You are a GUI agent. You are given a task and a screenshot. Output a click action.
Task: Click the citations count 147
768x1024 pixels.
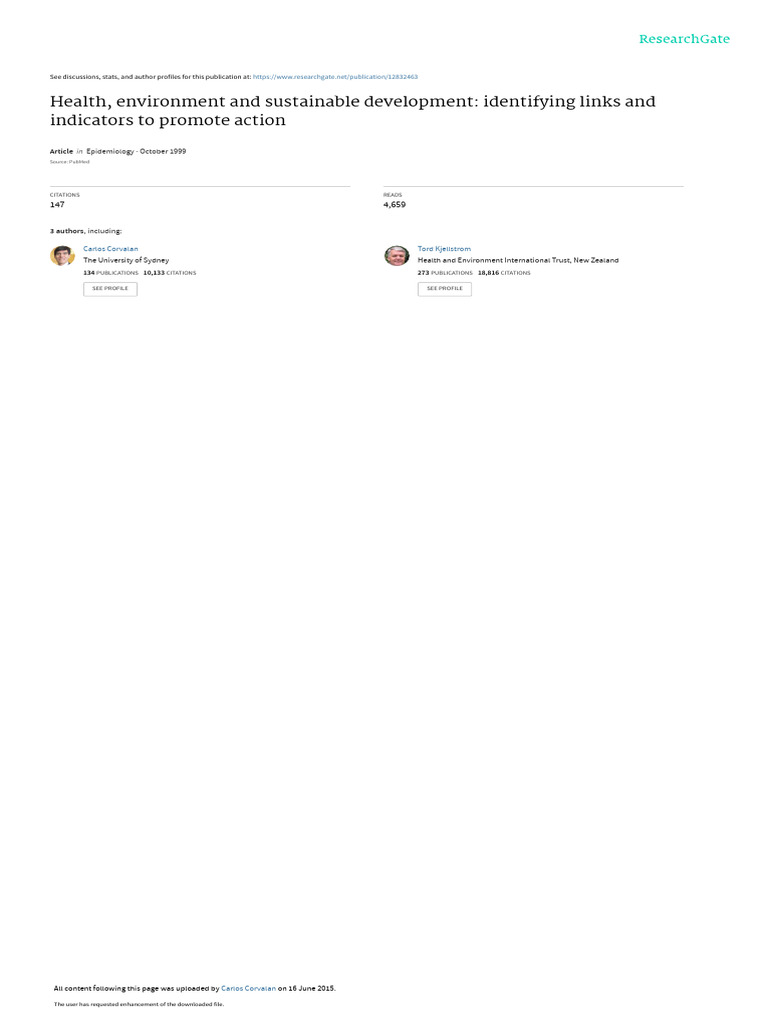pyautogui.click(x=57, y=204)
